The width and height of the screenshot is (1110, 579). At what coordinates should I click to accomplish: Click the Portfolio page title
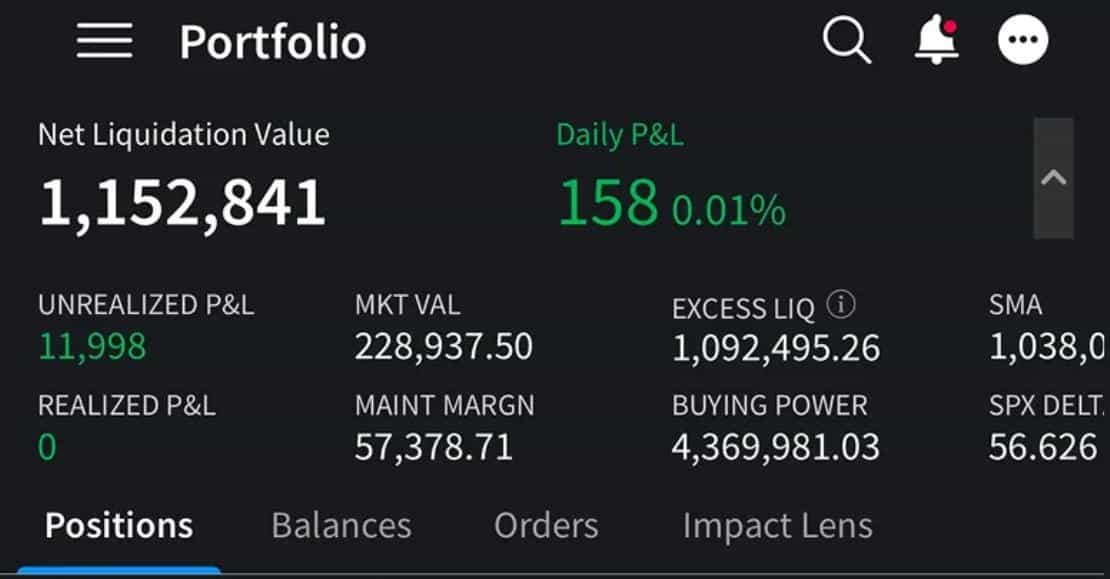(273, 42)
